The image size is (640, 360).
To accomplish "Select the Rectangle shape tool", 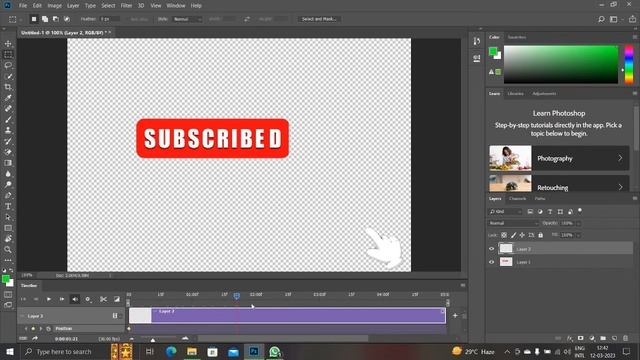I will (8, 228).
